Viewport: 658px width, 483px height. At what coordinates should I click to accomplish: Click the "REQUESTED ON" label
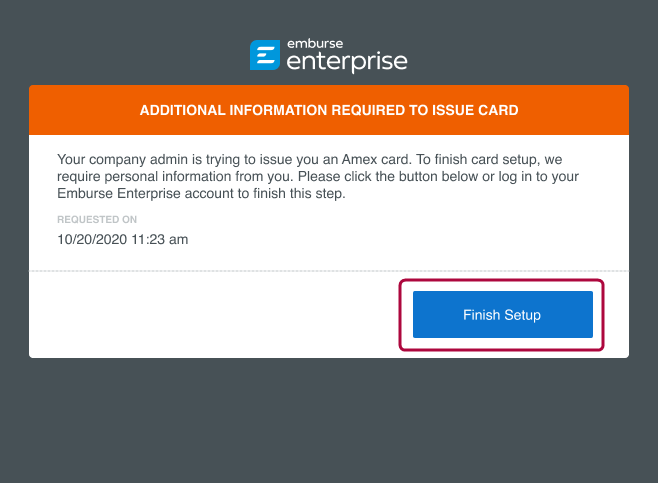97,219
